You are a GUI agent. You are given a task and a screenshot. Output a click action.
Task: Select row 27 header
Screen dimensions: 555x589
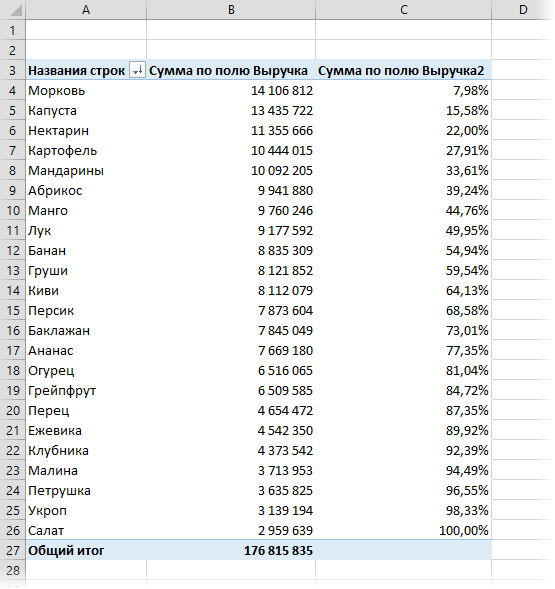click(12, 550)
